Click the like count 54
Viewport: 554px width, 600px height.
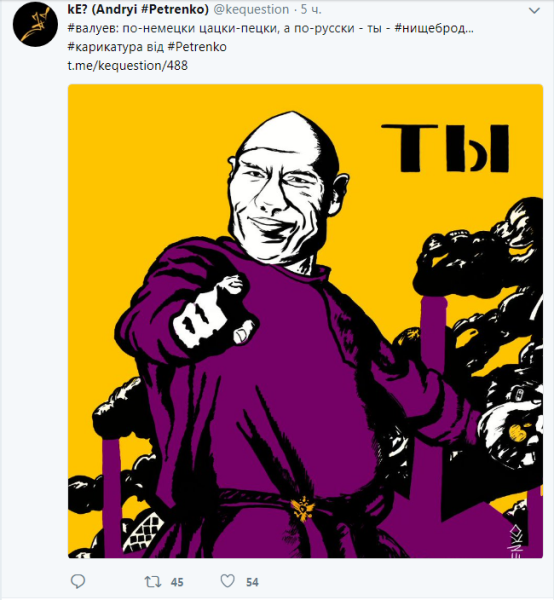(252, 582)
